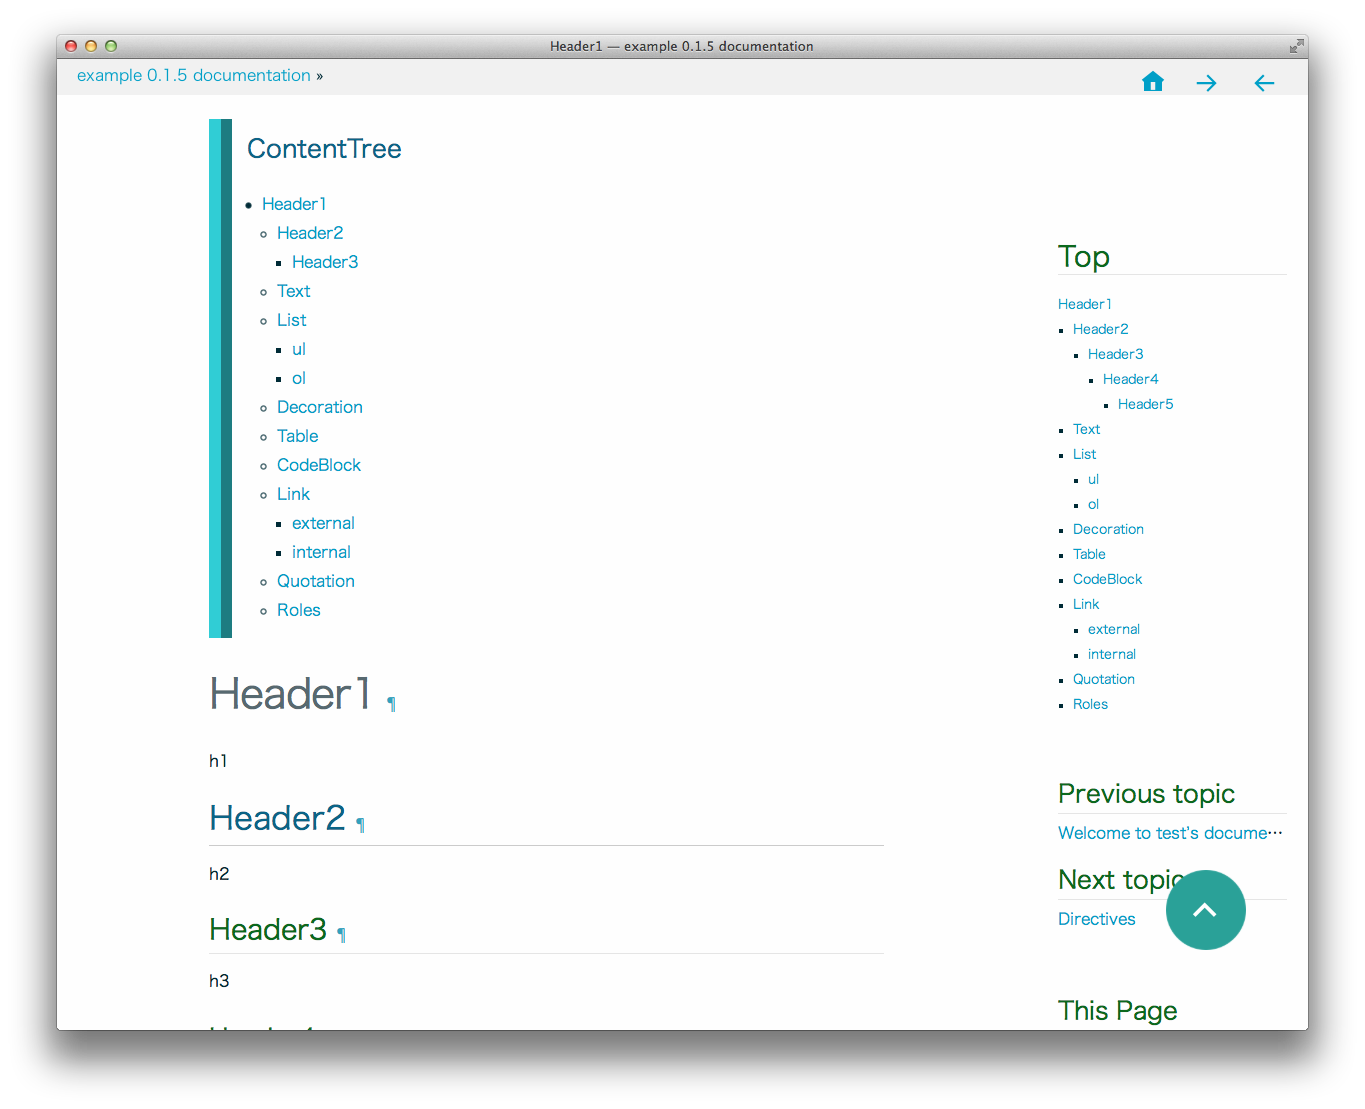Image resolution: width=1365 pixels, height=1109 pixels.
Task: Go forward using the right arrow icon
Action: point(1206,83)
